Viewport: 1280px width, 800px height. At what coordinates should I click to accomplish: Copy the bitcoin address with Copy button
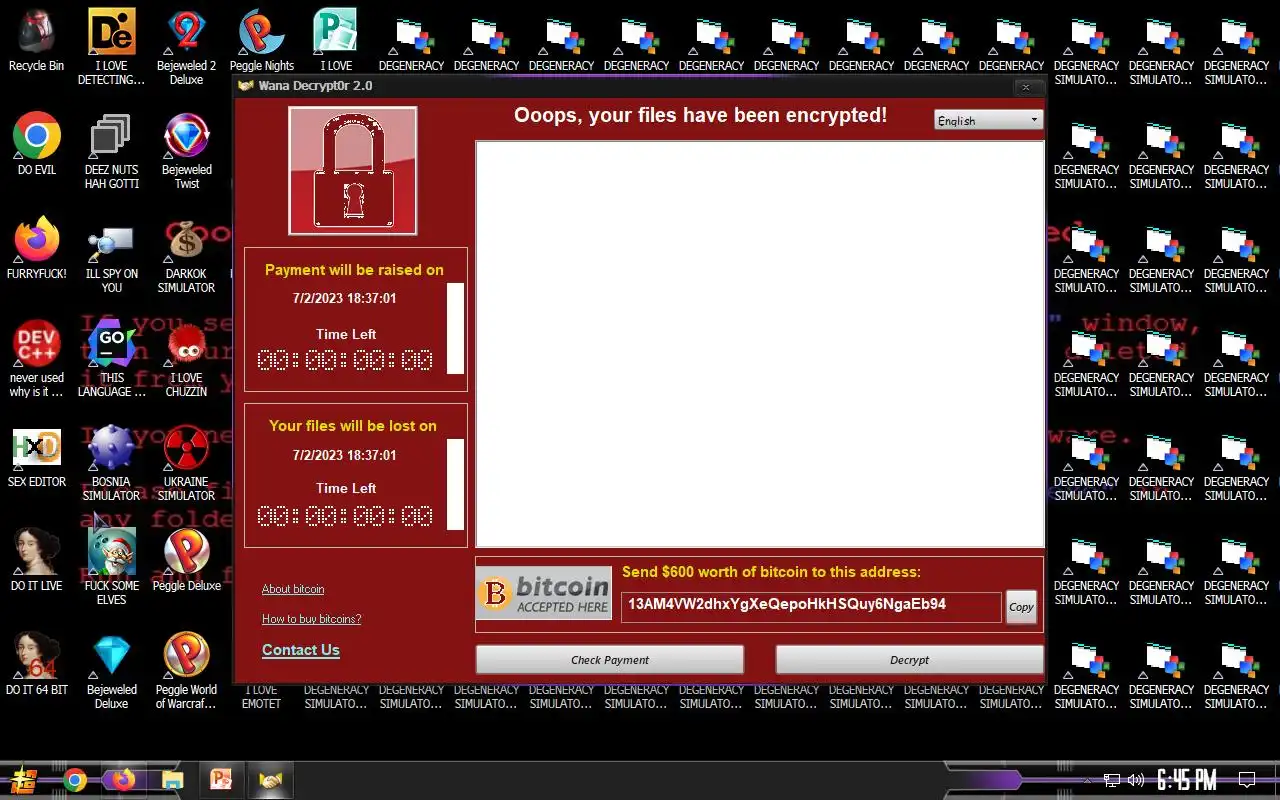click(1021, 607)
